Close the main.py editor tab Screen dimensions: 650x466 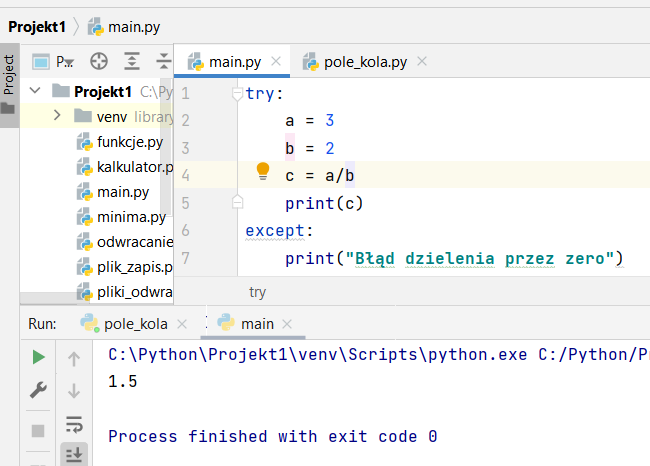[x=276, y=61]
